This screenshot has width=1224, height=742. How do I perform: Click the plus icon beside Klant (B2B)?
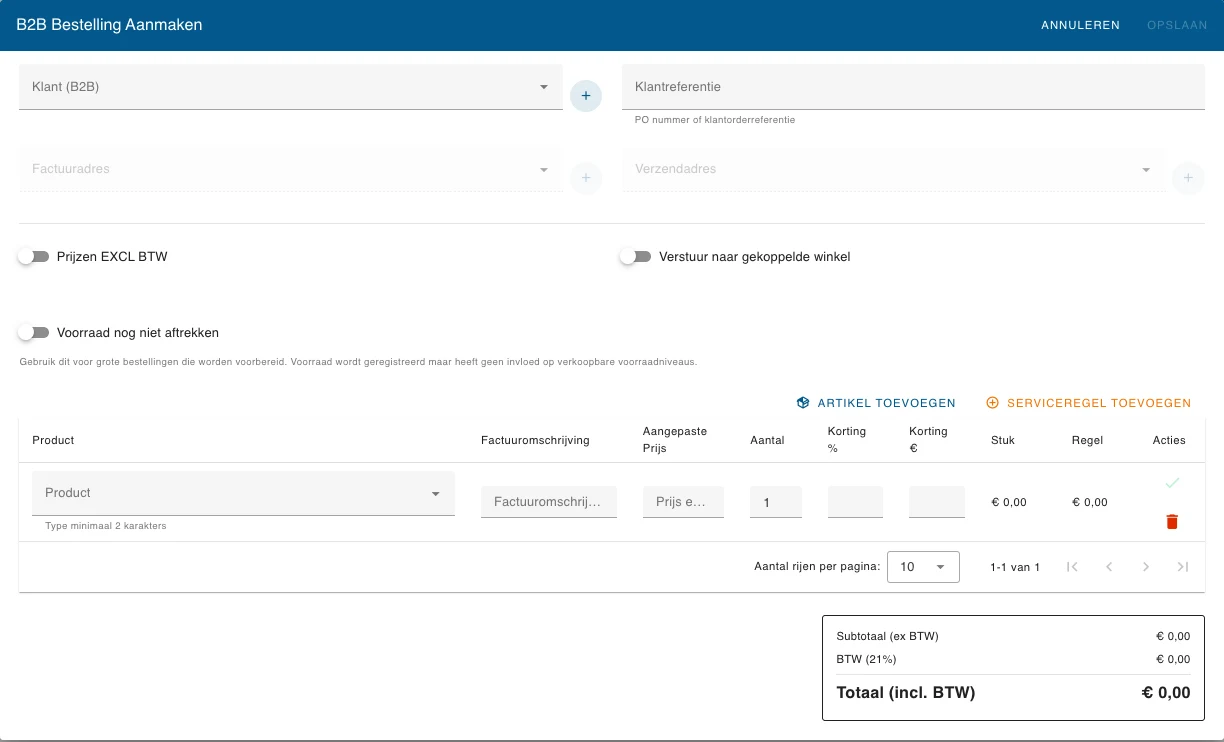(x=586, y=96)
